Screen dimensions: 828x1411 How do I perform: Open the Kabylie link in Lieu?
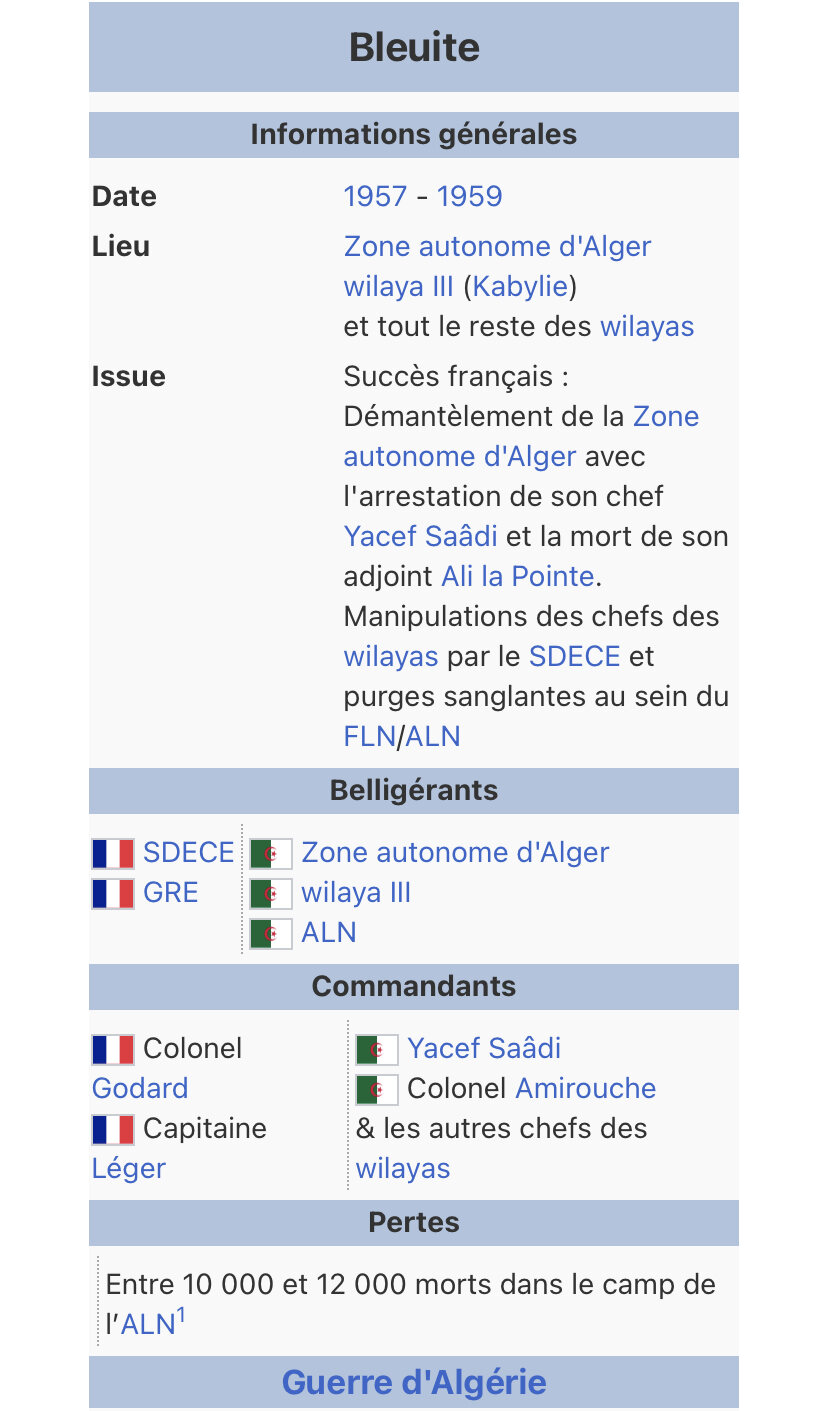pyautogui.click(x=520, y=287)
